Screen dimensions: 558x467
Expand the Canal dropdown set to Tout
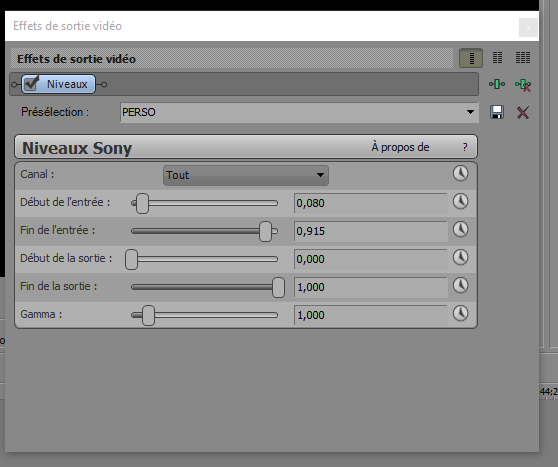pyautogui.click(x=246, y=175)
